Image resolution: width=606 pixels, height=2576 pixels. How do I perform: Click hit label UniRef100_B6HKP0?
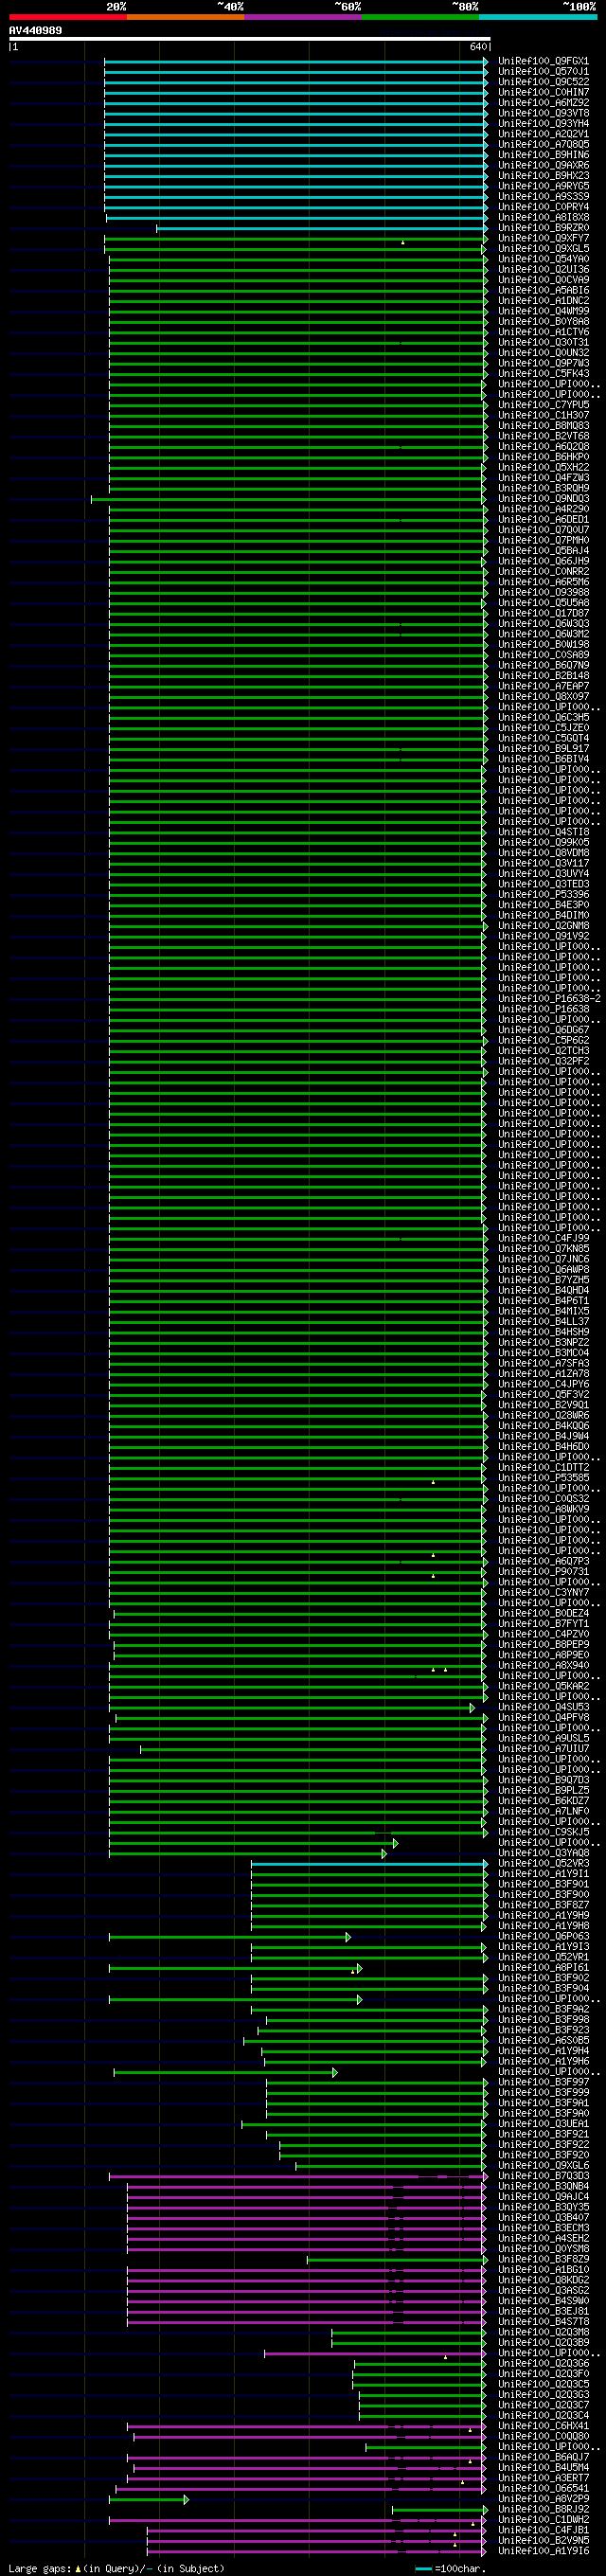click(544, 457)
